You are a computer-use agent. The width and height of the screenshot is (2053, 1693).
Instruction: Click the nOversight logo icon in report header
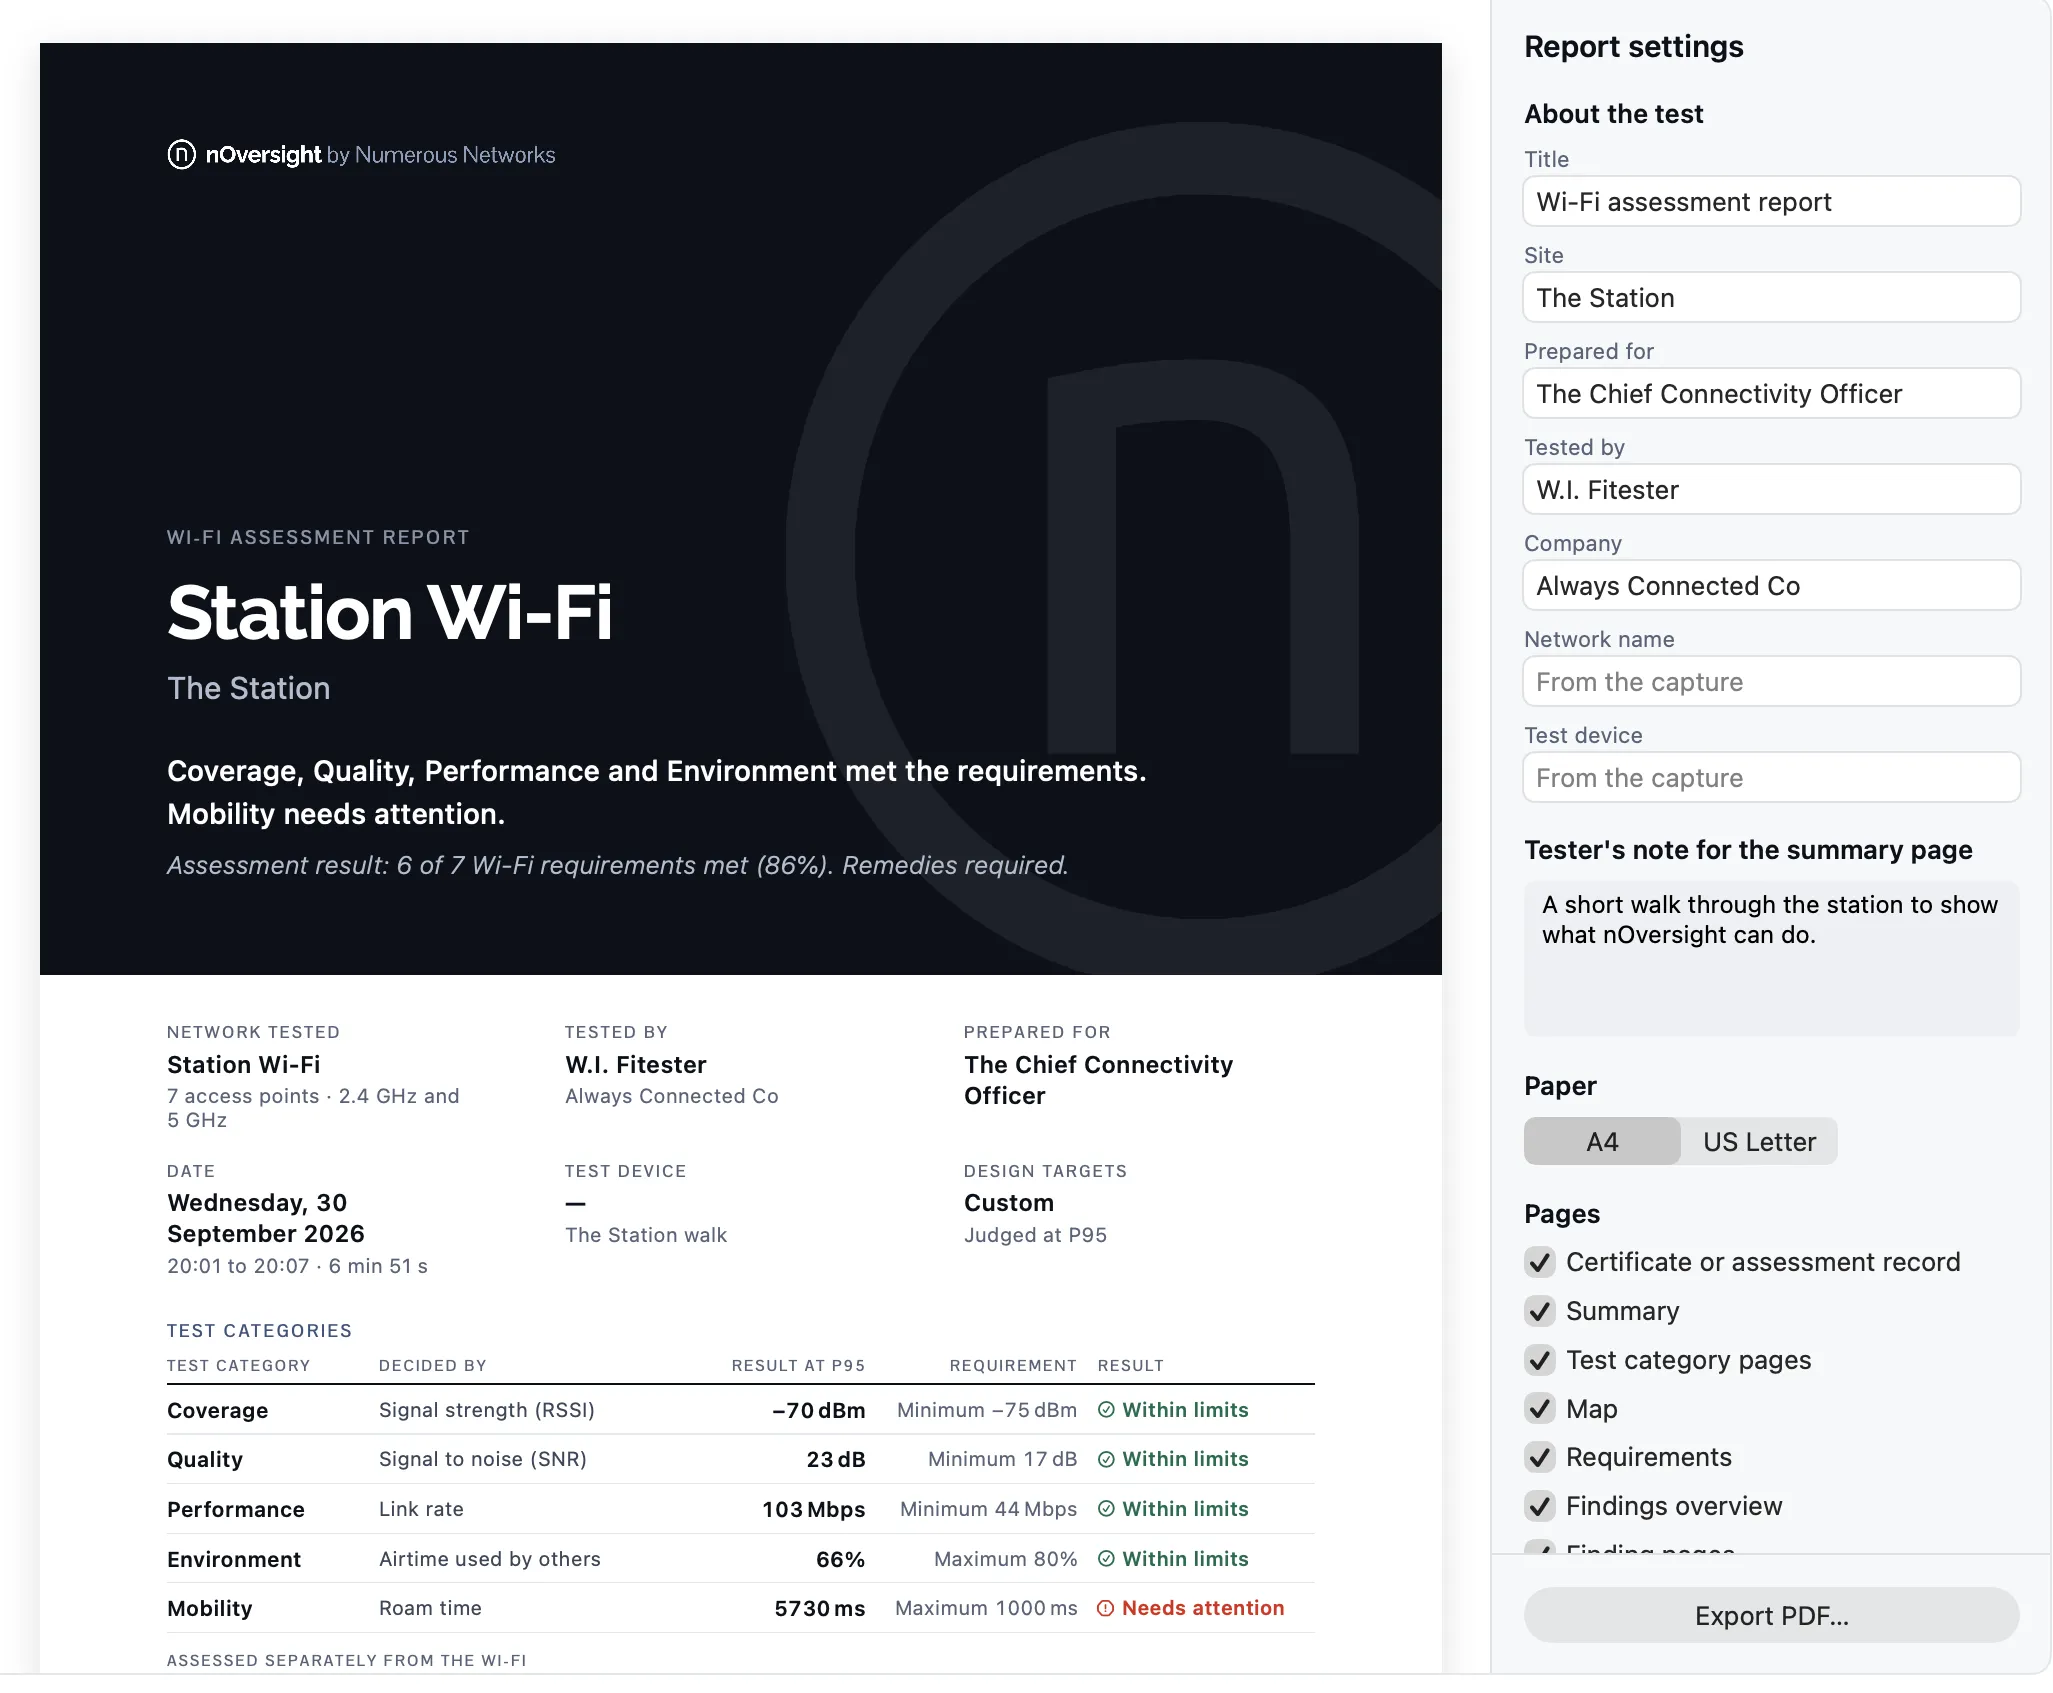(x=181, y=155)
